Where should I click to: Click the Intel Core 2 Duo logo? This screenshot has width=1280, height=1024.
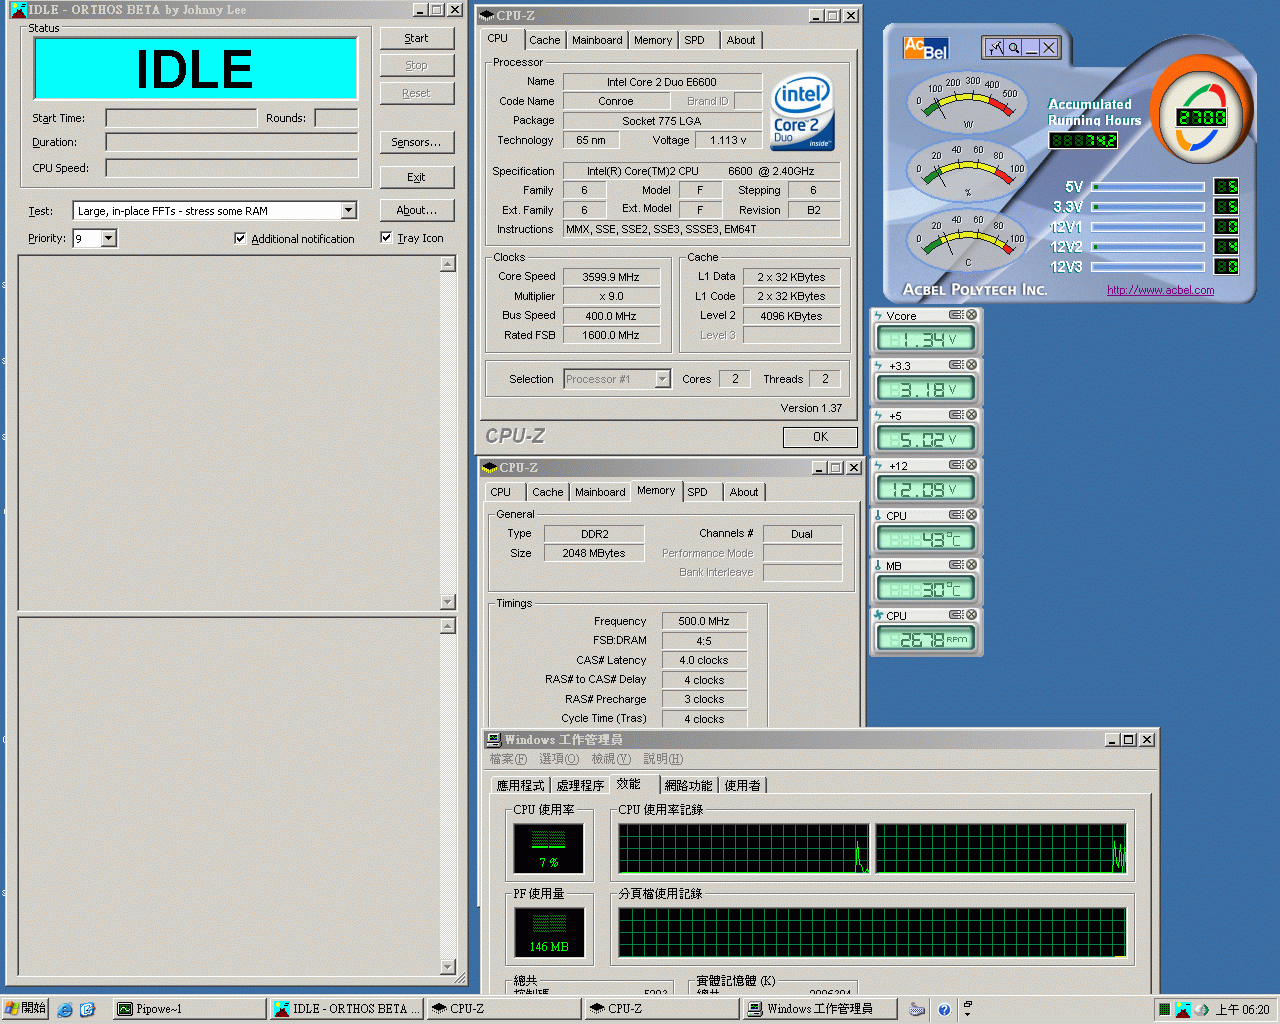click(802, 112)
